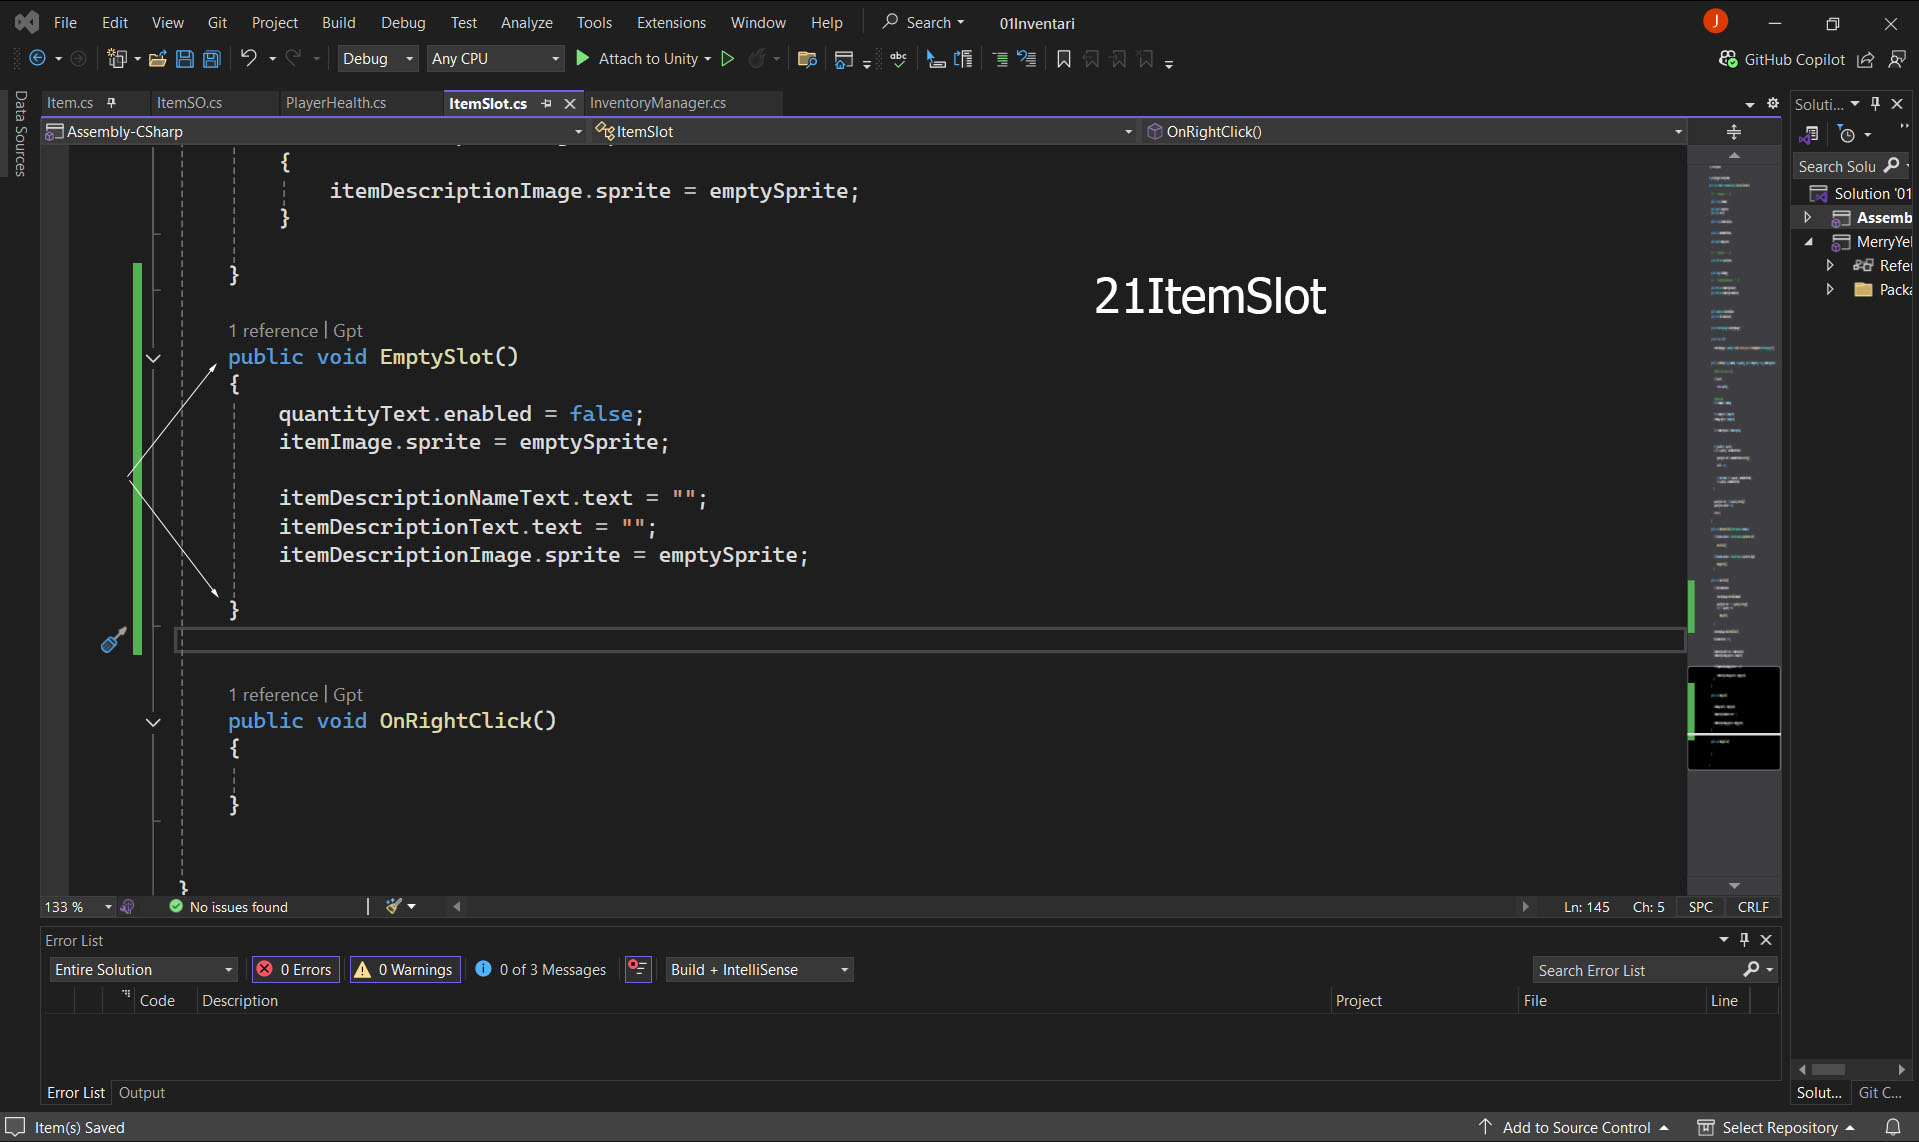
Task: Click Add to Source Control
Action: (x=1575, y=1127)
